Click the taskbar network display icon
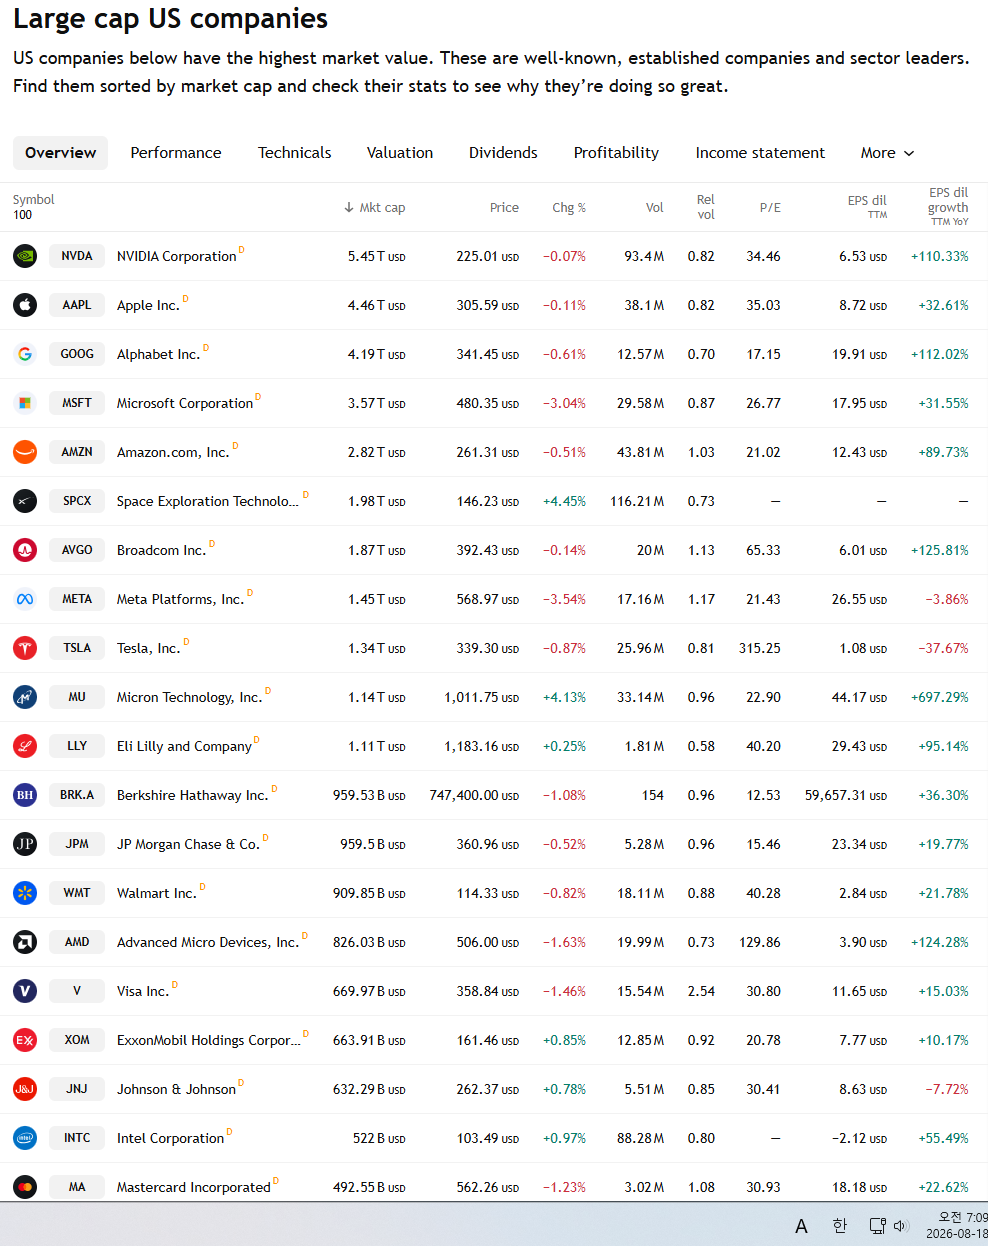 877,1226
